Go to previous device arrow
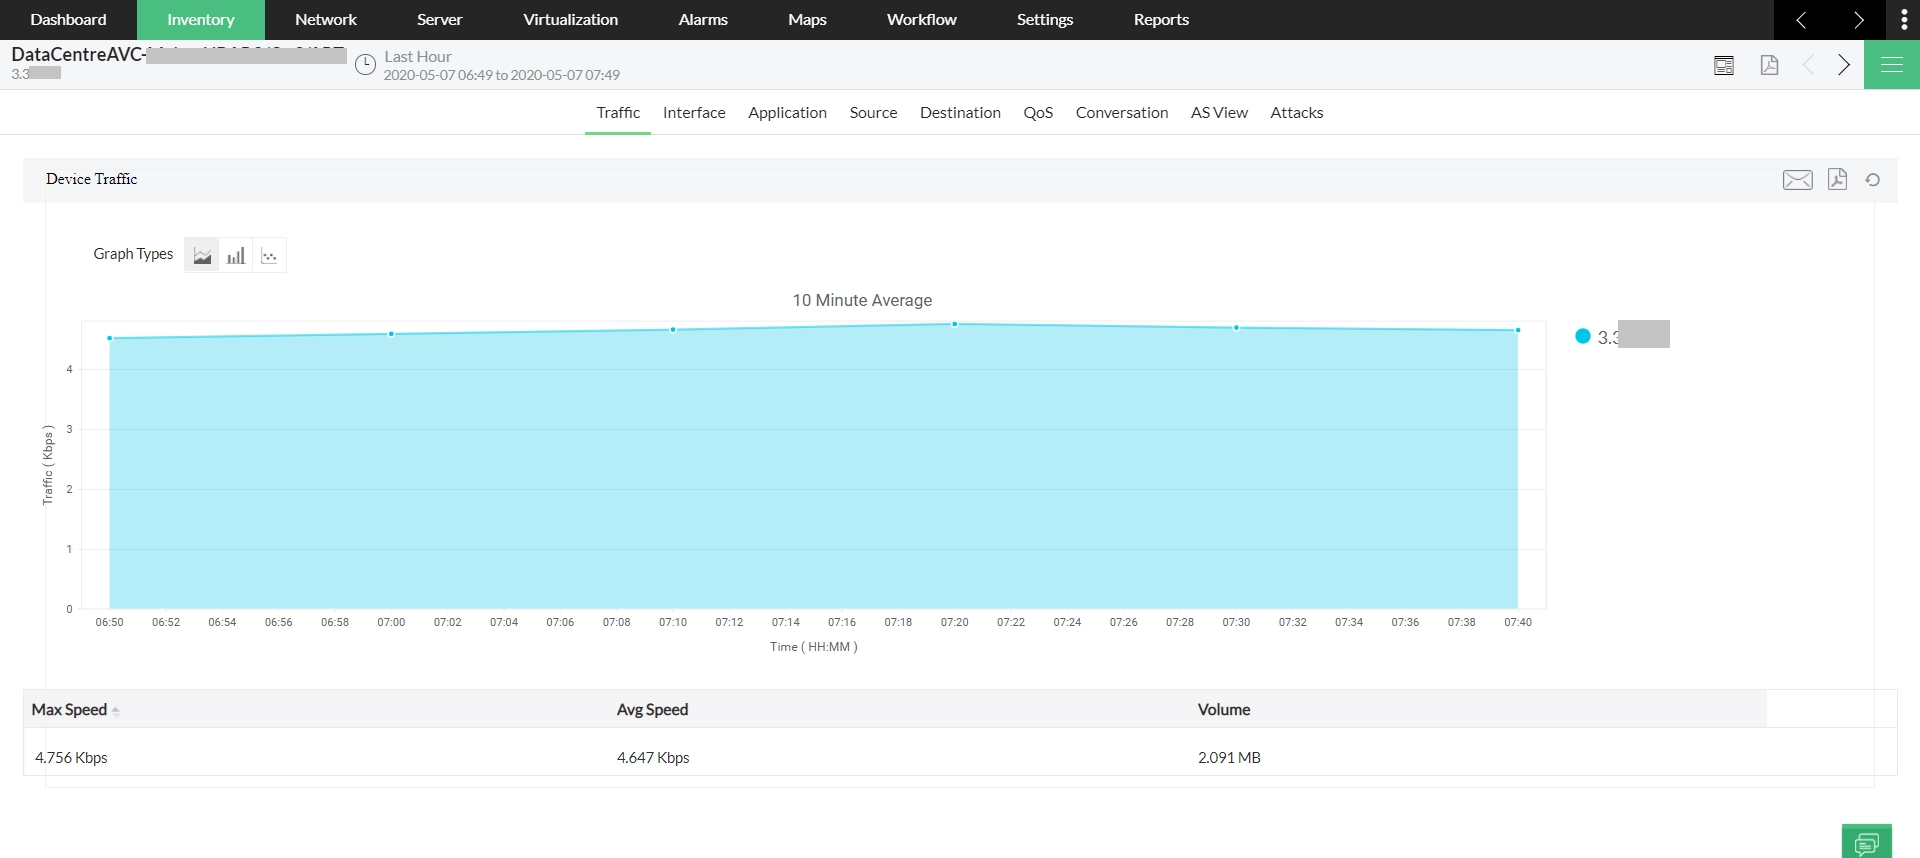This screenshot has height=858, width=1920. pos(1808,65)
